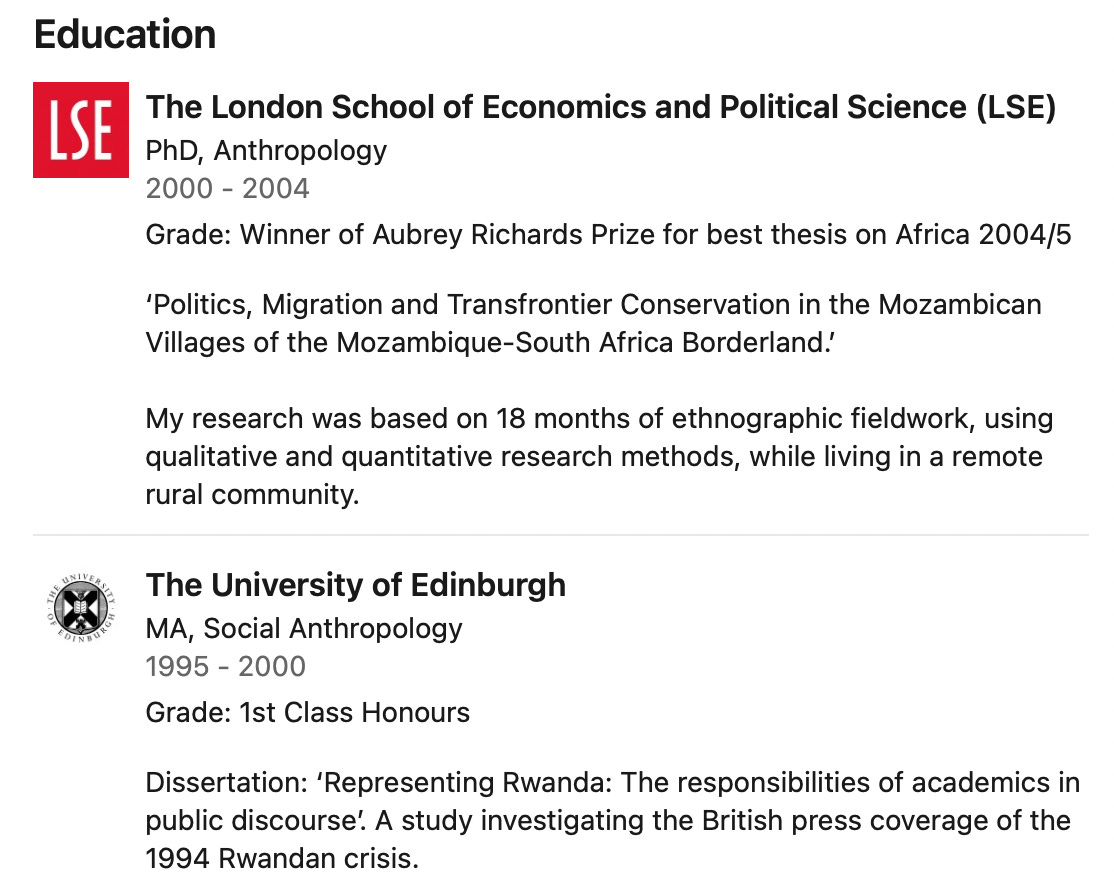Click the Aubrey Richards Prize grade line
The width and height of the screenshot is (1114, 894).
click(608, 236)
